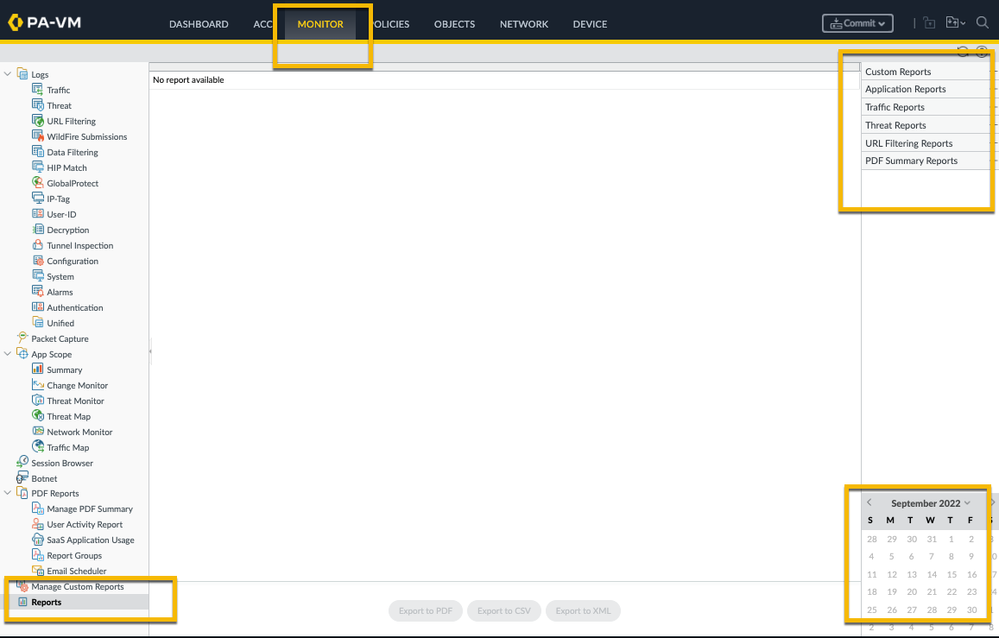Select the Data Filtering log icon
999x638 pixels.
point(38,152)
